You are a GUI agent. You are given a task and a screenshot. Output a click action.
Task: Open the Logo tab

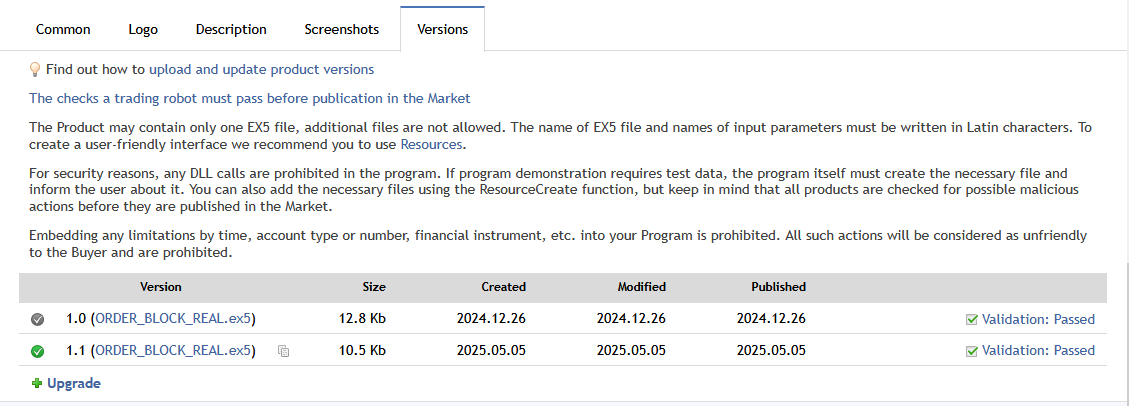tap(143, 29)
